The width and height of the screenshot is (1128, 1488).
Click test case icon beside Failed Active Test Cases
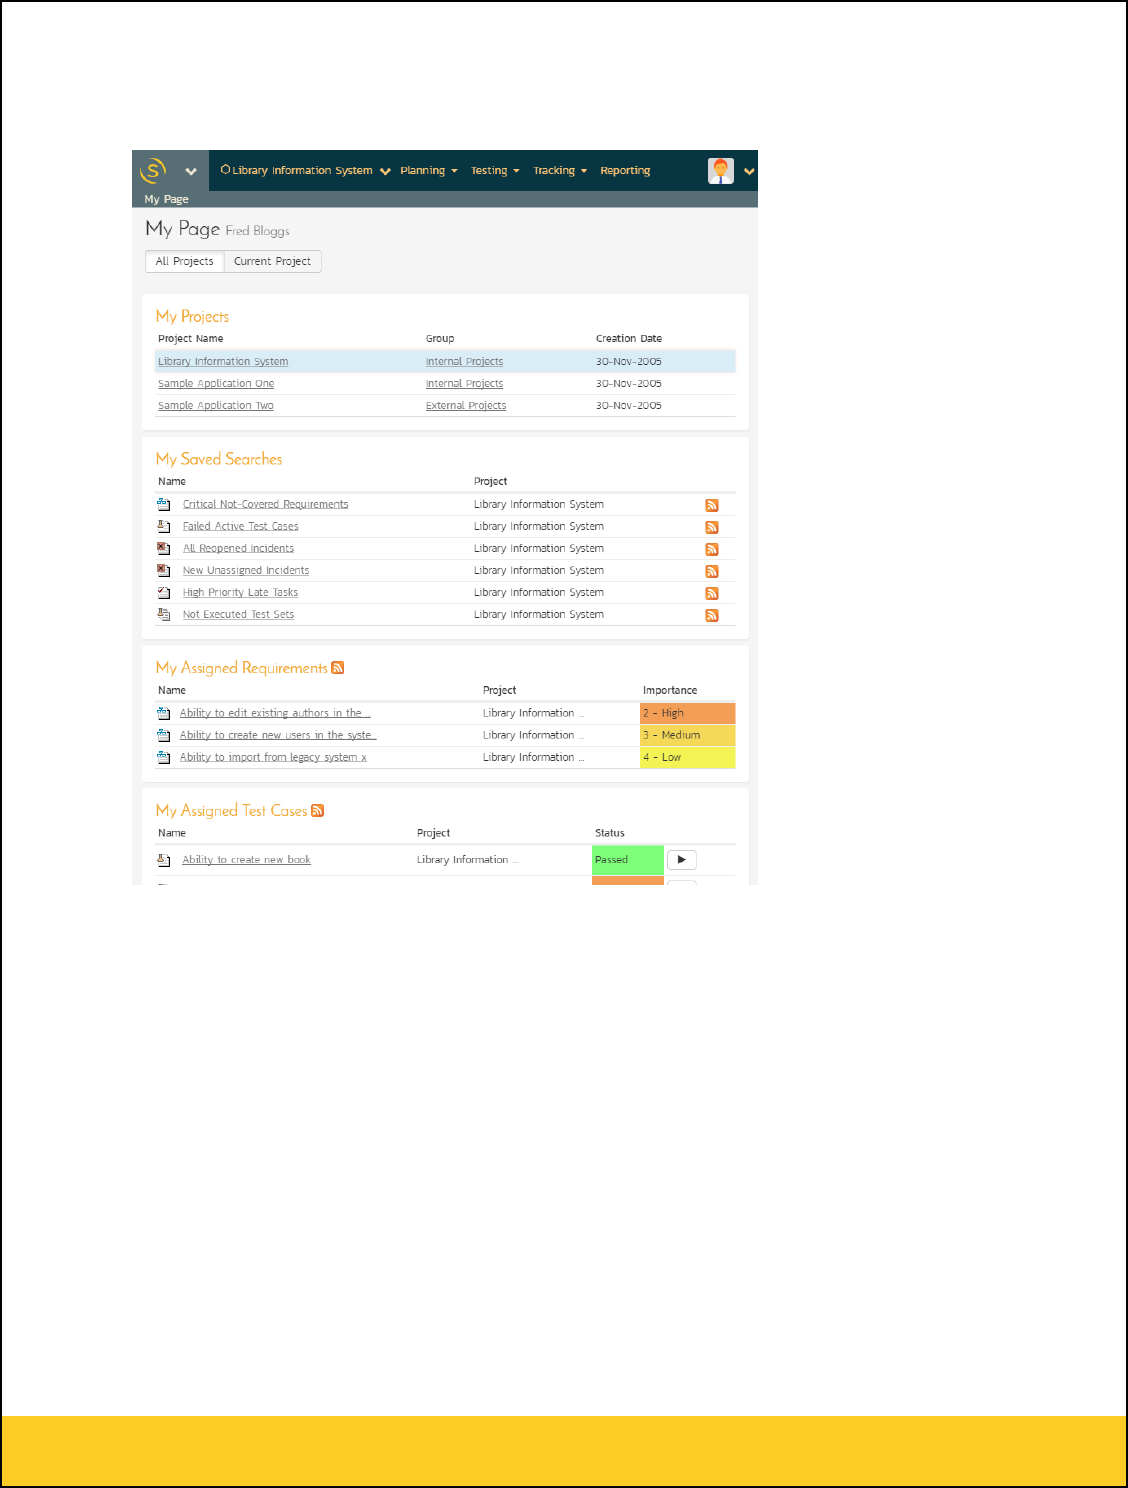[x=164, y=527]
